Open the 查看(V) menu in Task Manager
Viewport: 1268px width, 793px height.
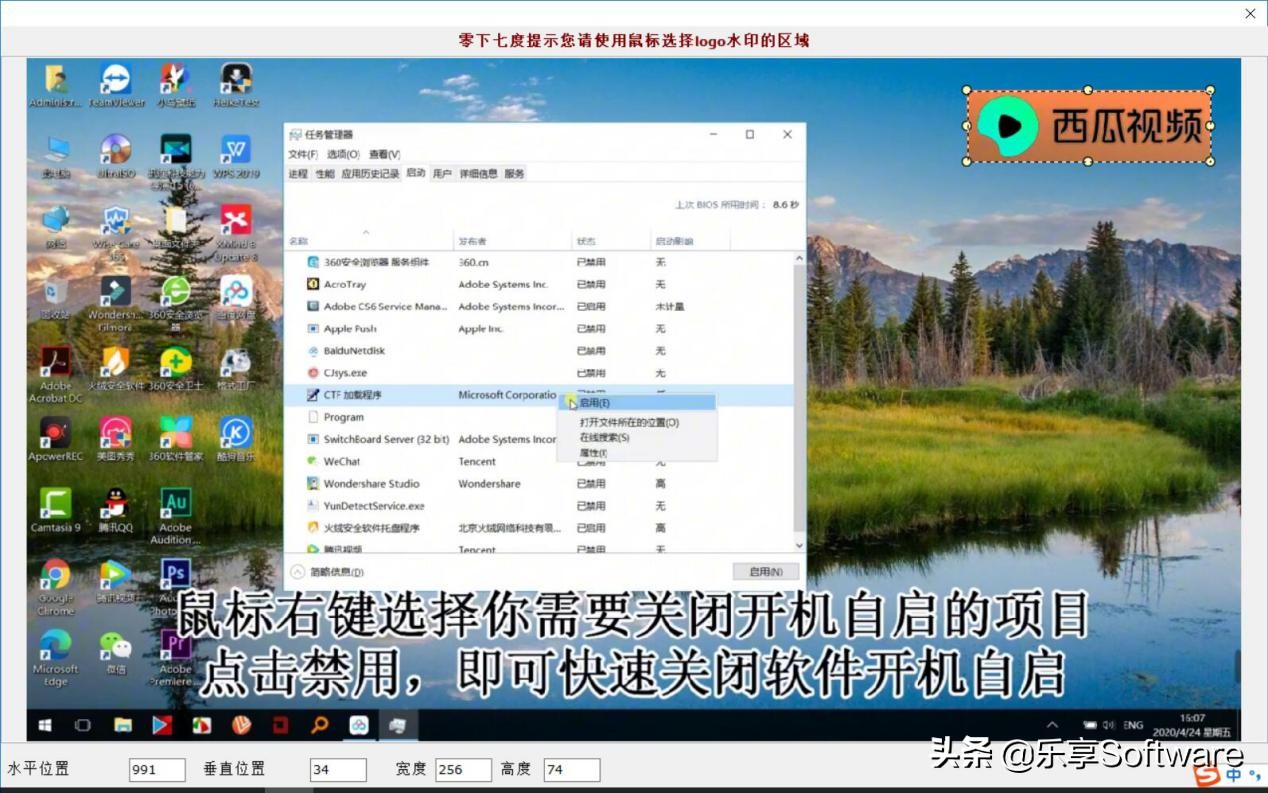click(385, 154)
